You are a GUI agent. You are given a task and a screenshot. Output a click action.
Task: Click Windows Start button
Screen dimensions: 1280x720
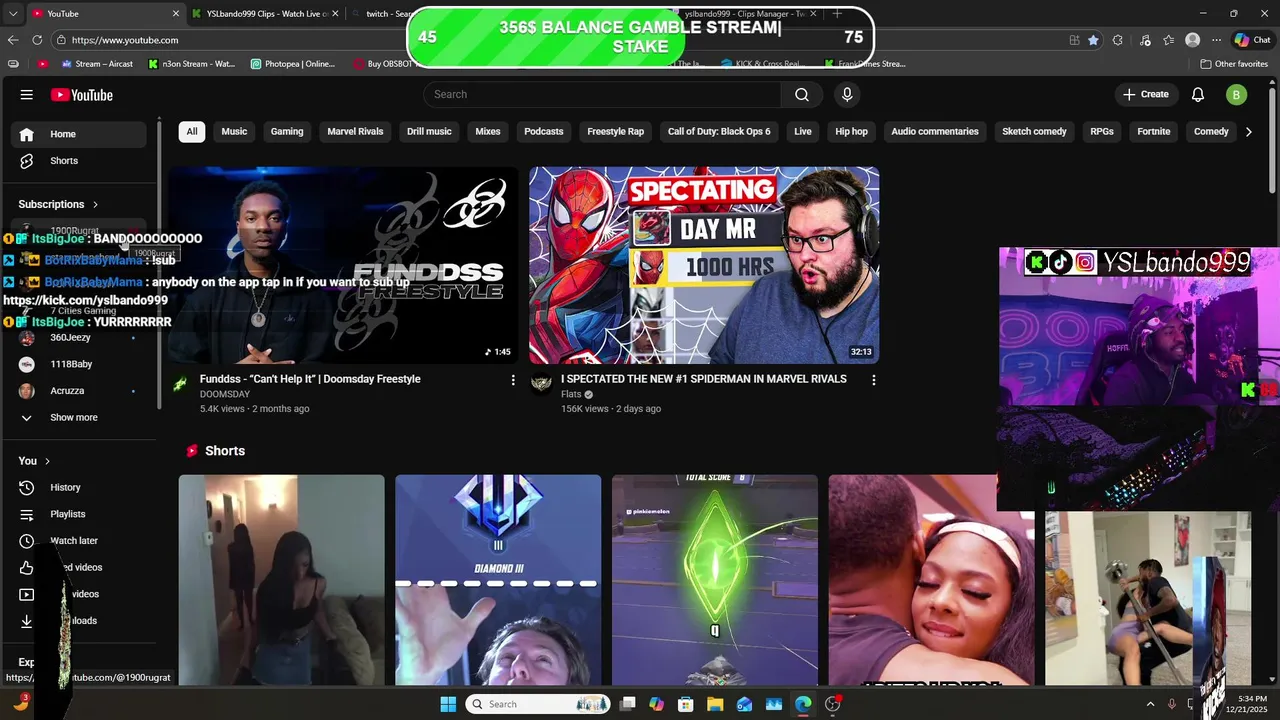pyautogui.click(x=448, y=704)
